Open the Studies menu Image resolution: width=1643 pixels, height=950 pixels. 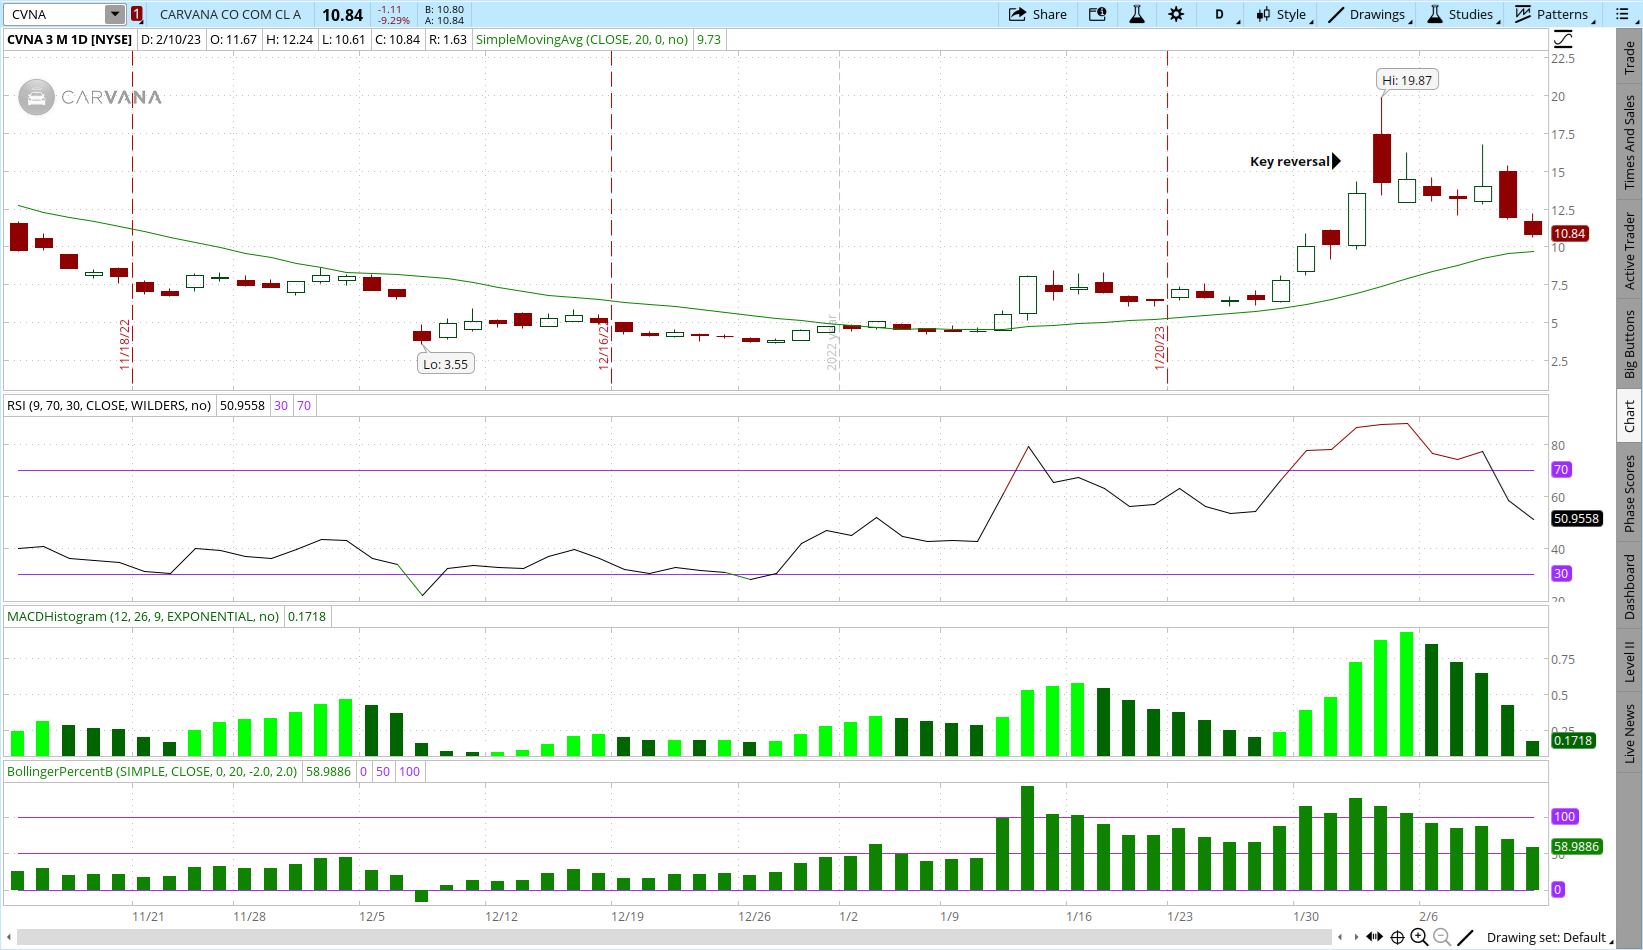tap(1462, 14)
